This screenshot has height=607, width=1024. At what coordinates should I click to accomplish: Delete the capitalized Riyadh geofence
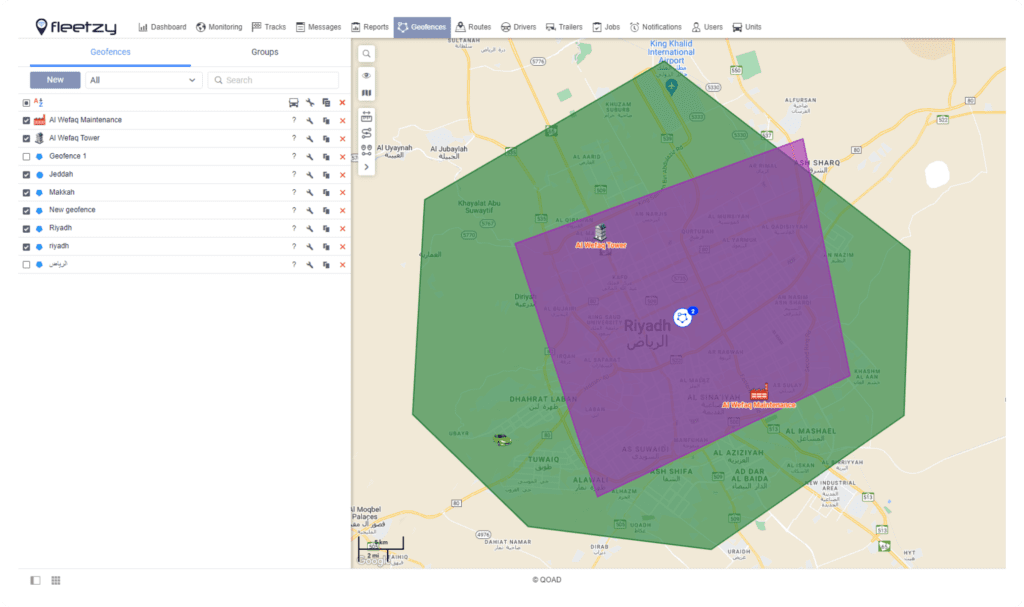tap(342, 229)
